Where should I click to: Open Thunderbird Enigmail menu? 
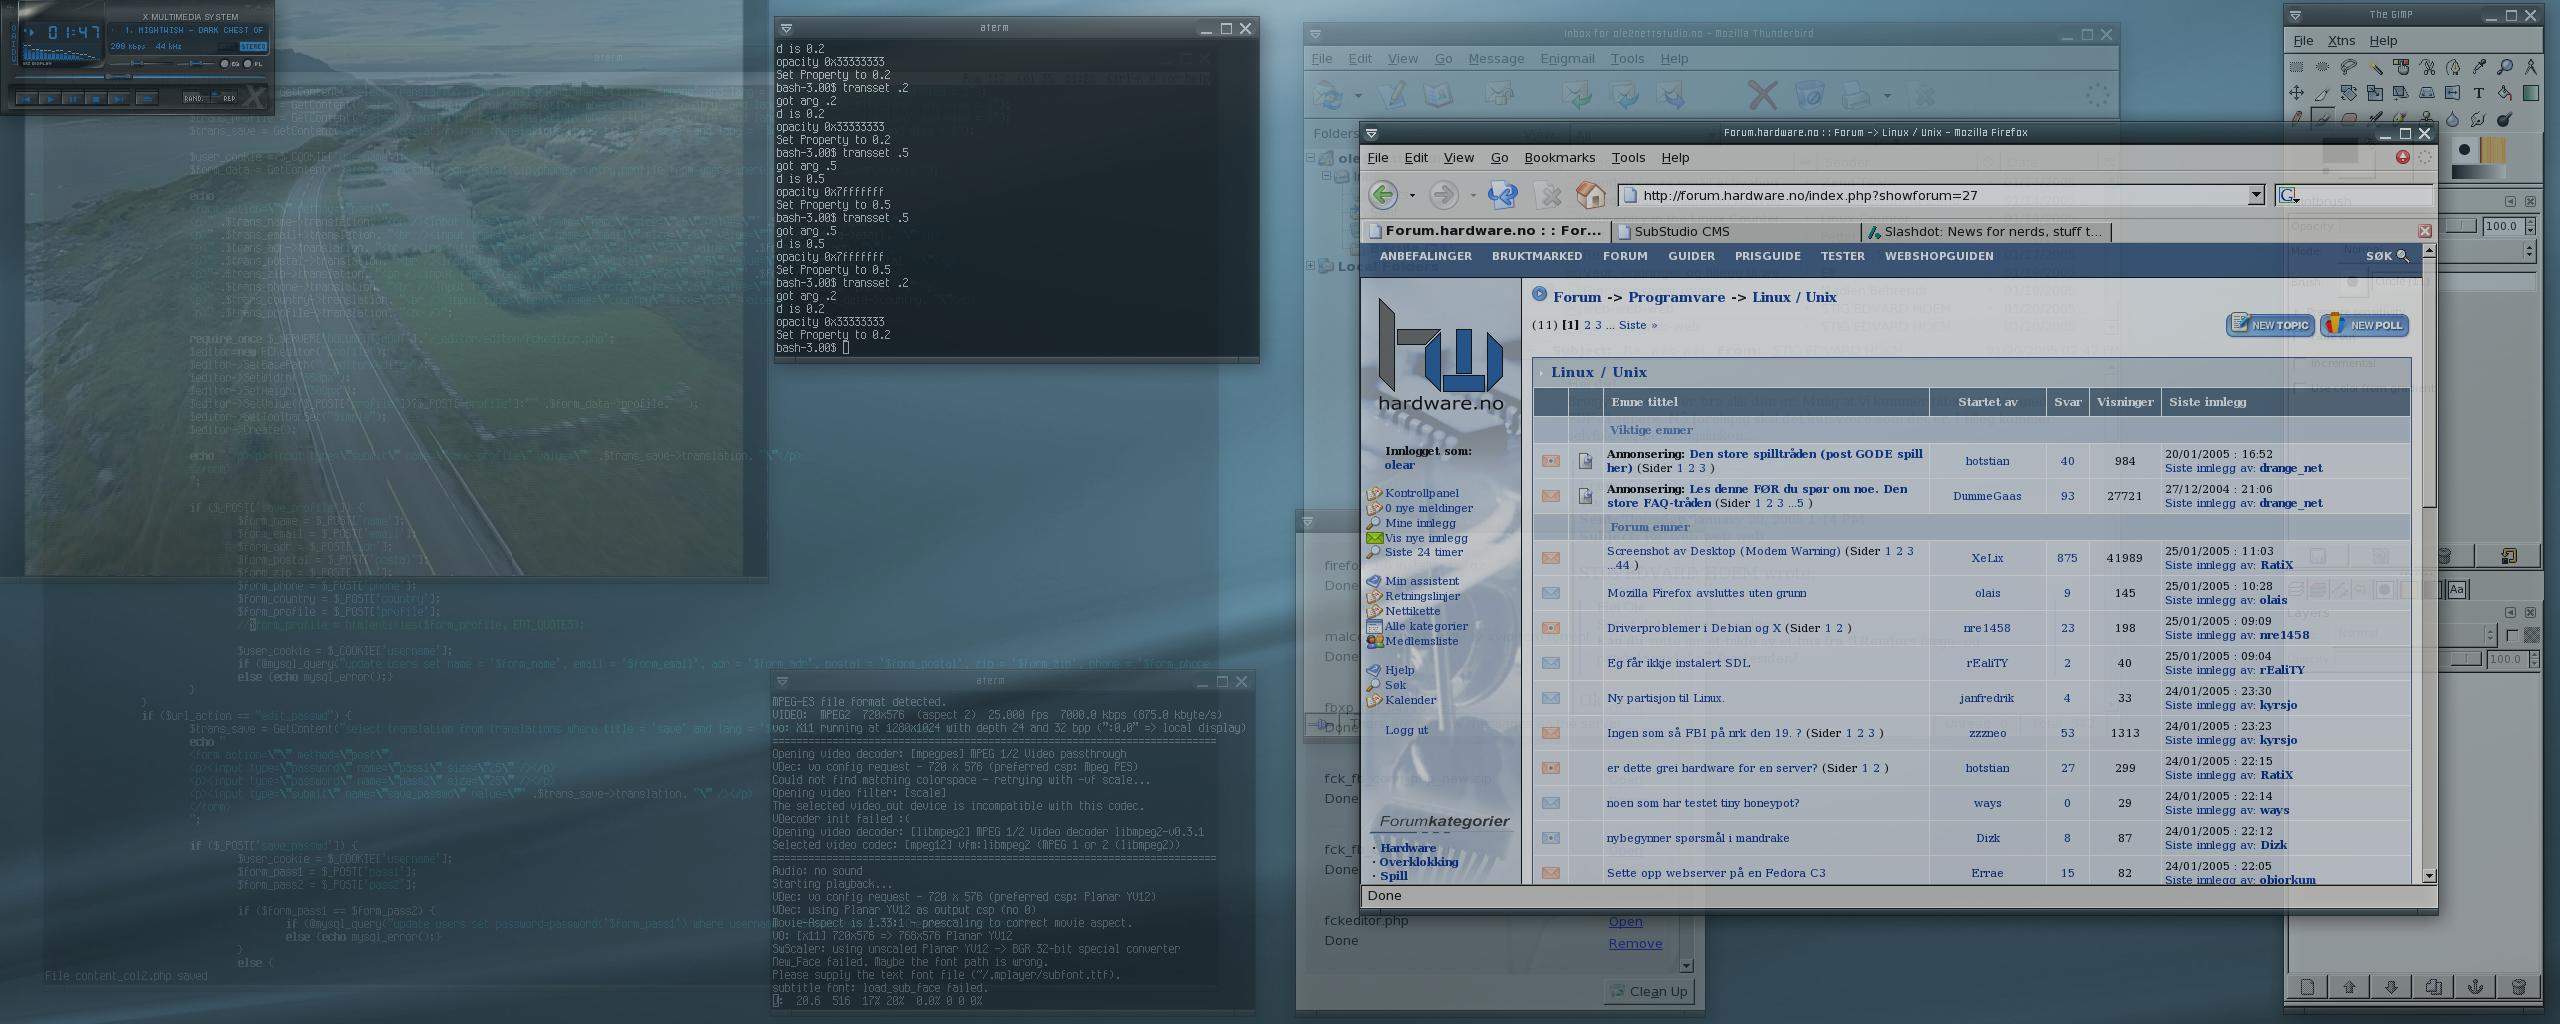pos(1567,58)
